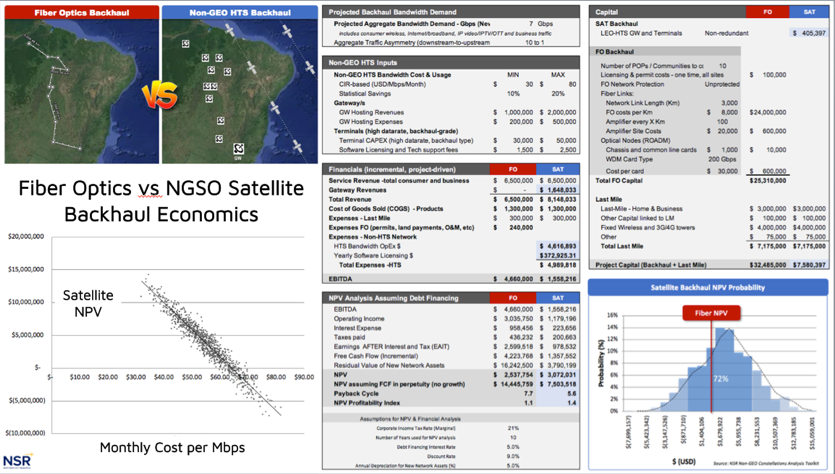The height and width of the screenshot is (474, 835).
Task: Click the Fixed Wireless and 3G/4G towers row
Action: [709, 227]
